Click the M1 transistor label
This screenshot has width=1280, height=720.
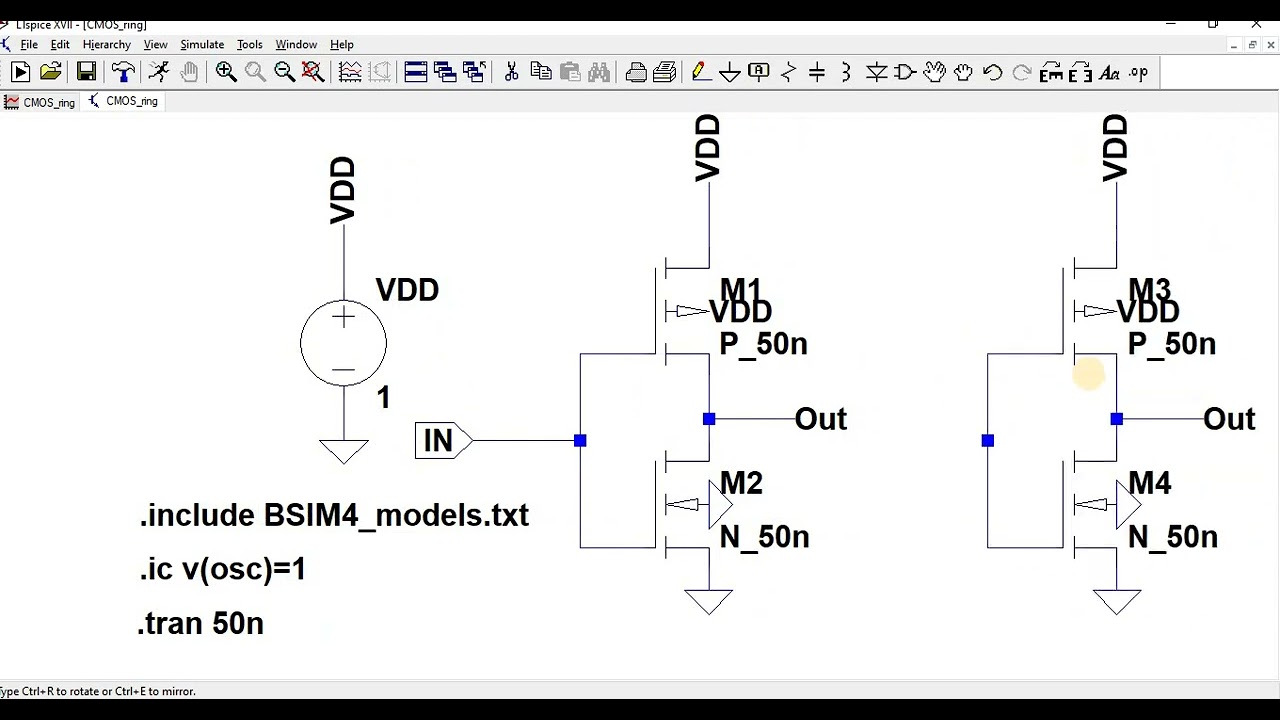(x=741, y=288)
